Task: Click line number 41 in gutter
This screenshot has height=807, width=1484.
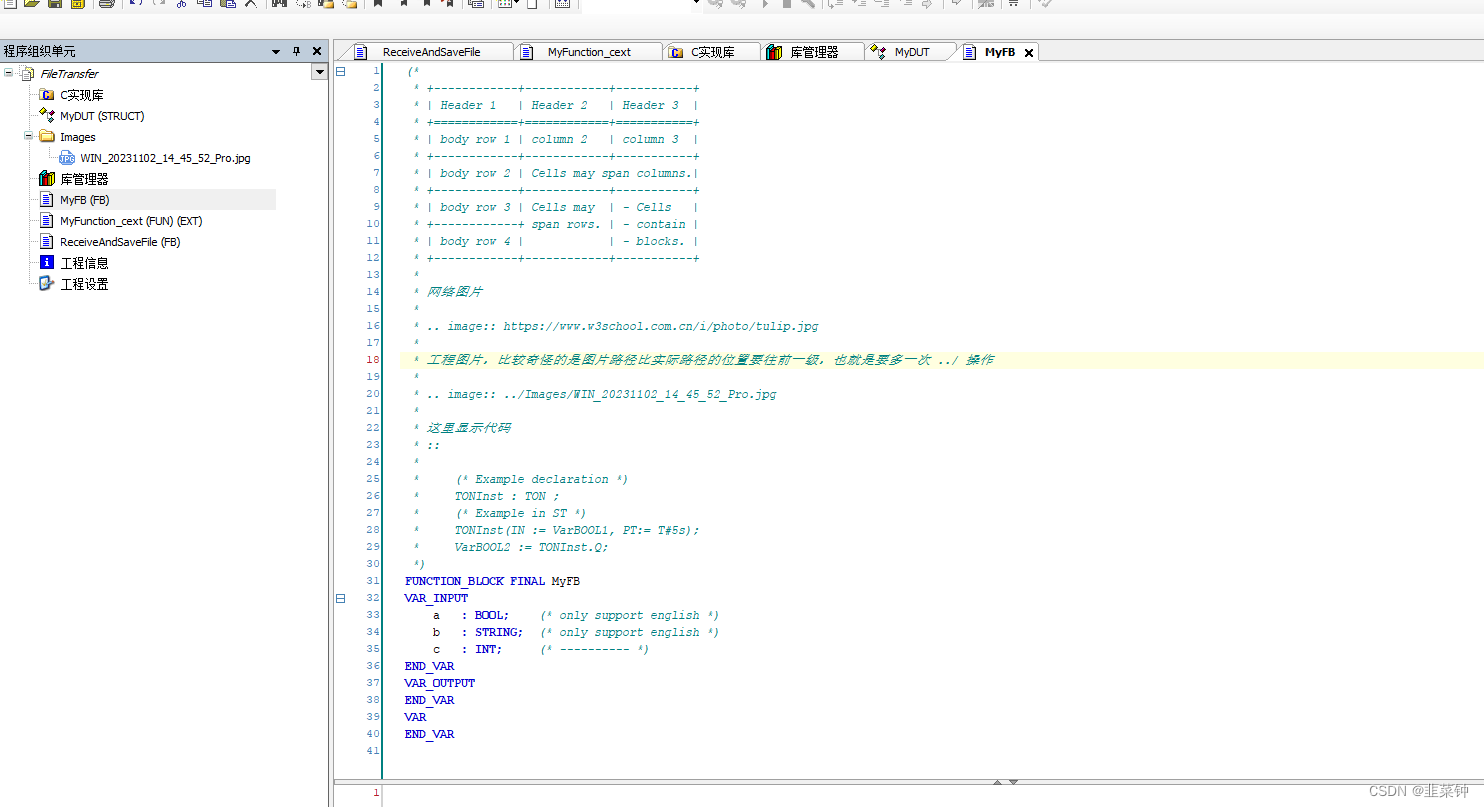Action: coord(373,751)
